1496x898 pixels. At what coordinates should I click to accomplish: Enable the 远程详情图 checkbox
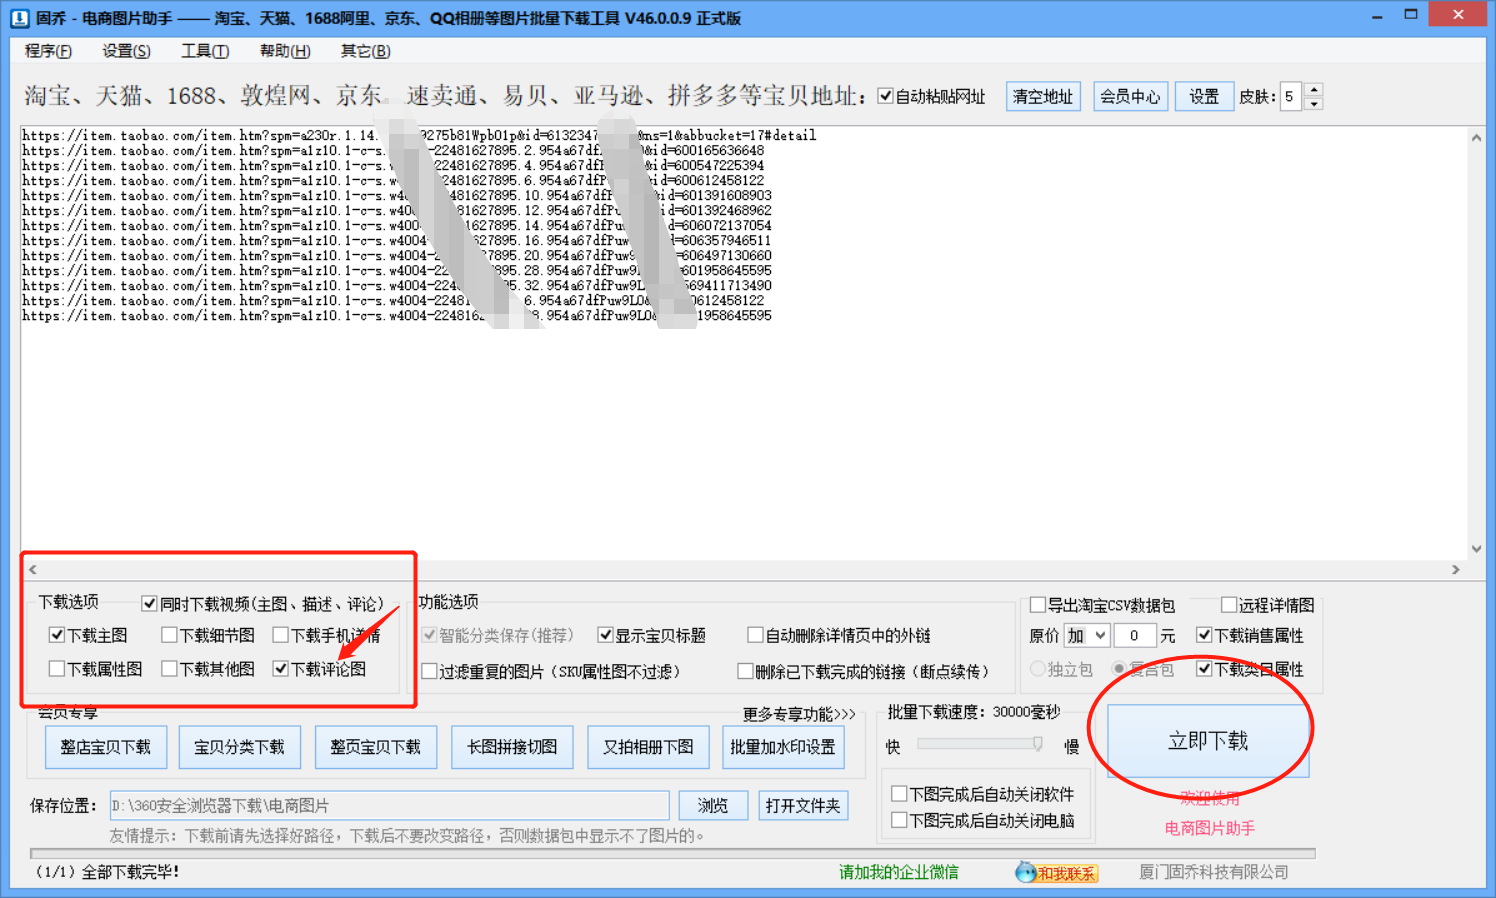coord(1229,605)
